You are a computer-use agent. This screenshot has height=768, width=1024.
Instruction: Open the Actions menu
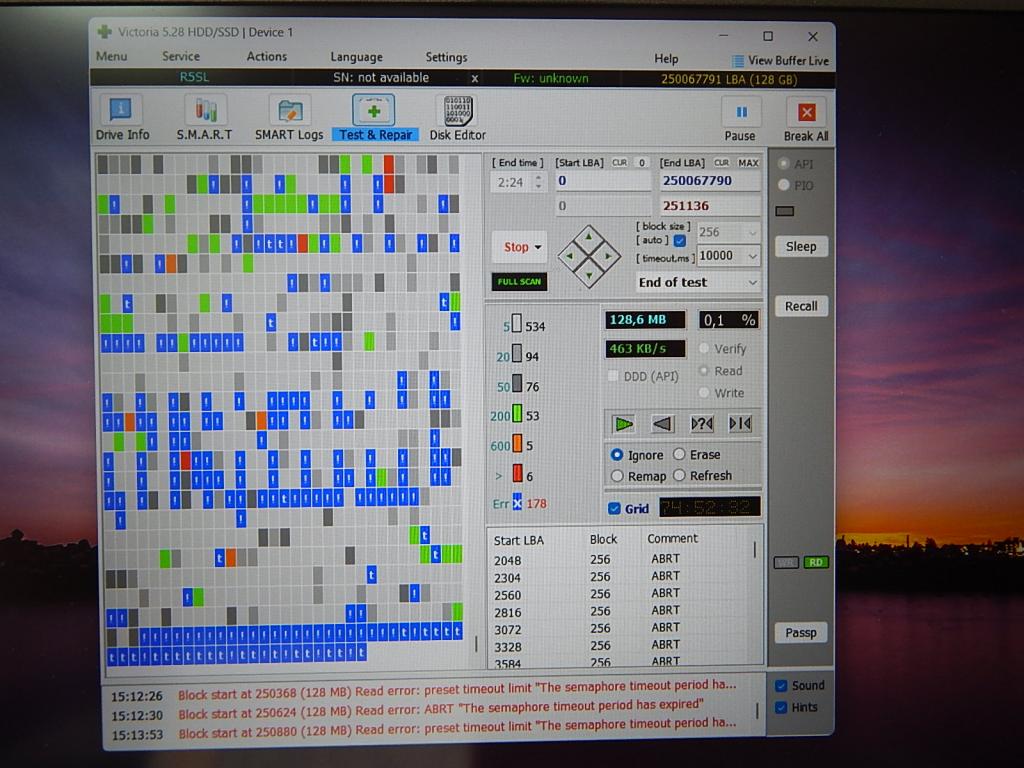[x=267, y=57]
